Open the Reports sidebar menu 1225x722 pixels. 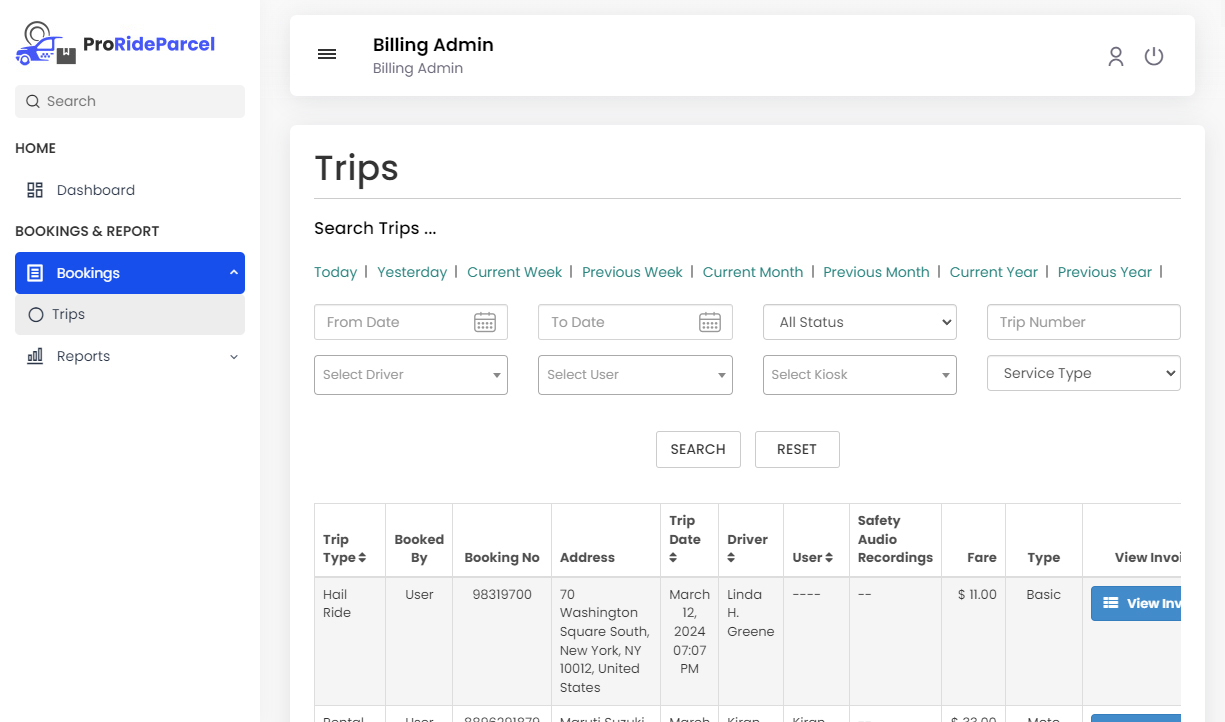[130, 356]
